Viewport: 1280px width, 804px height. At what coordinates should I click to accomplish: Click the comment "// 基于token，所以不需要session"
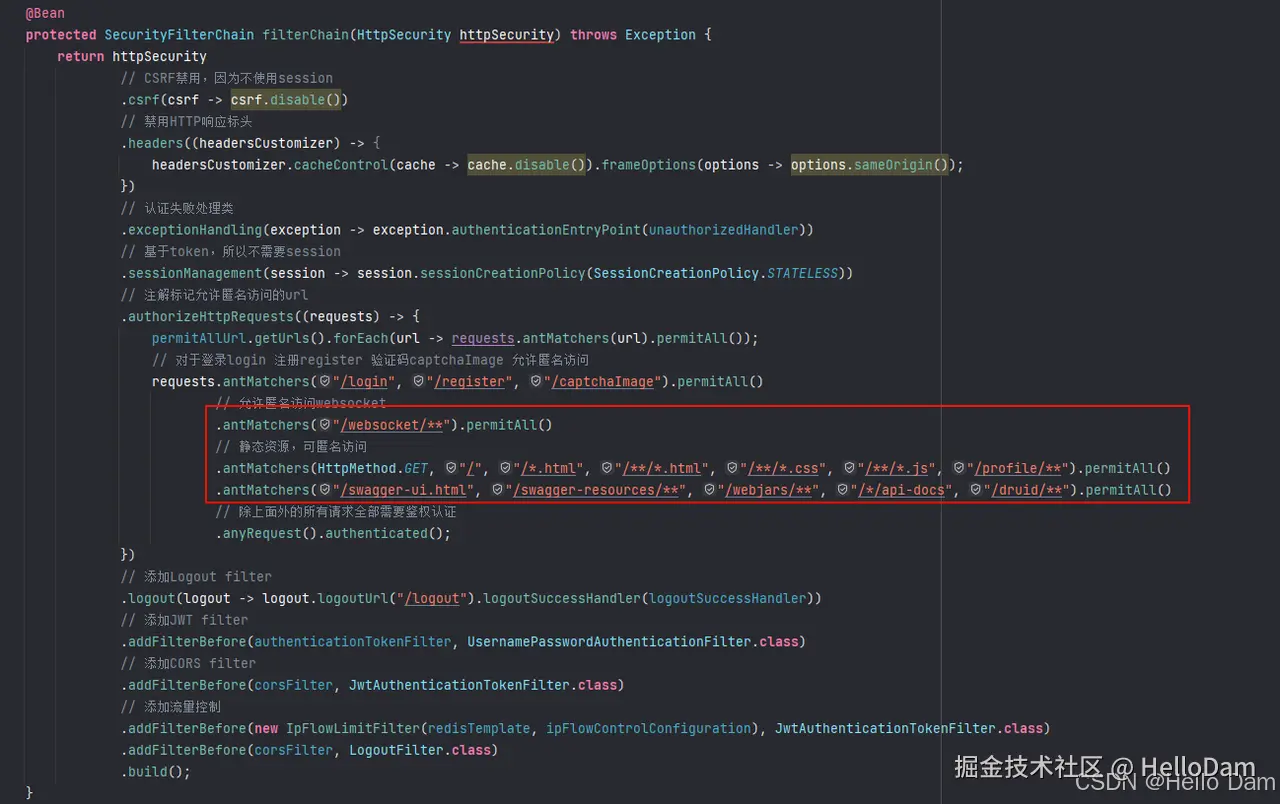[x=231, y=251]
